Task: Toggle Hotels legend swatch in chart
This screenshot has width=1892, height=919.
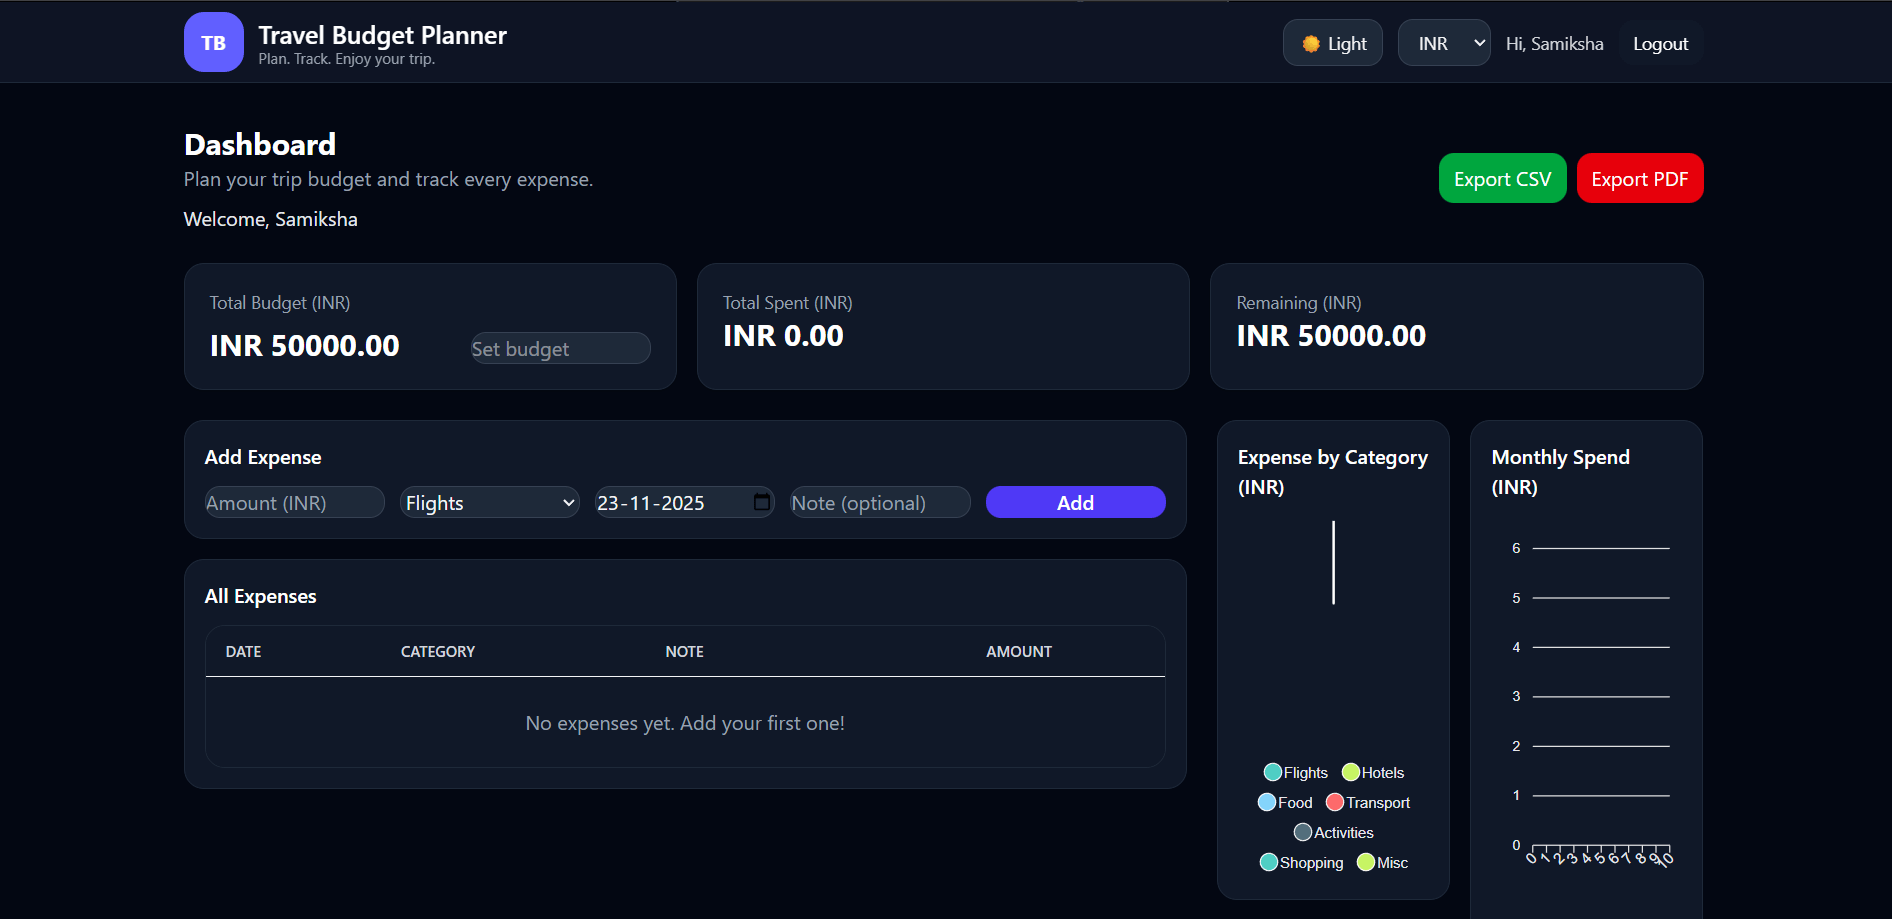Action: click(1351, 772)
